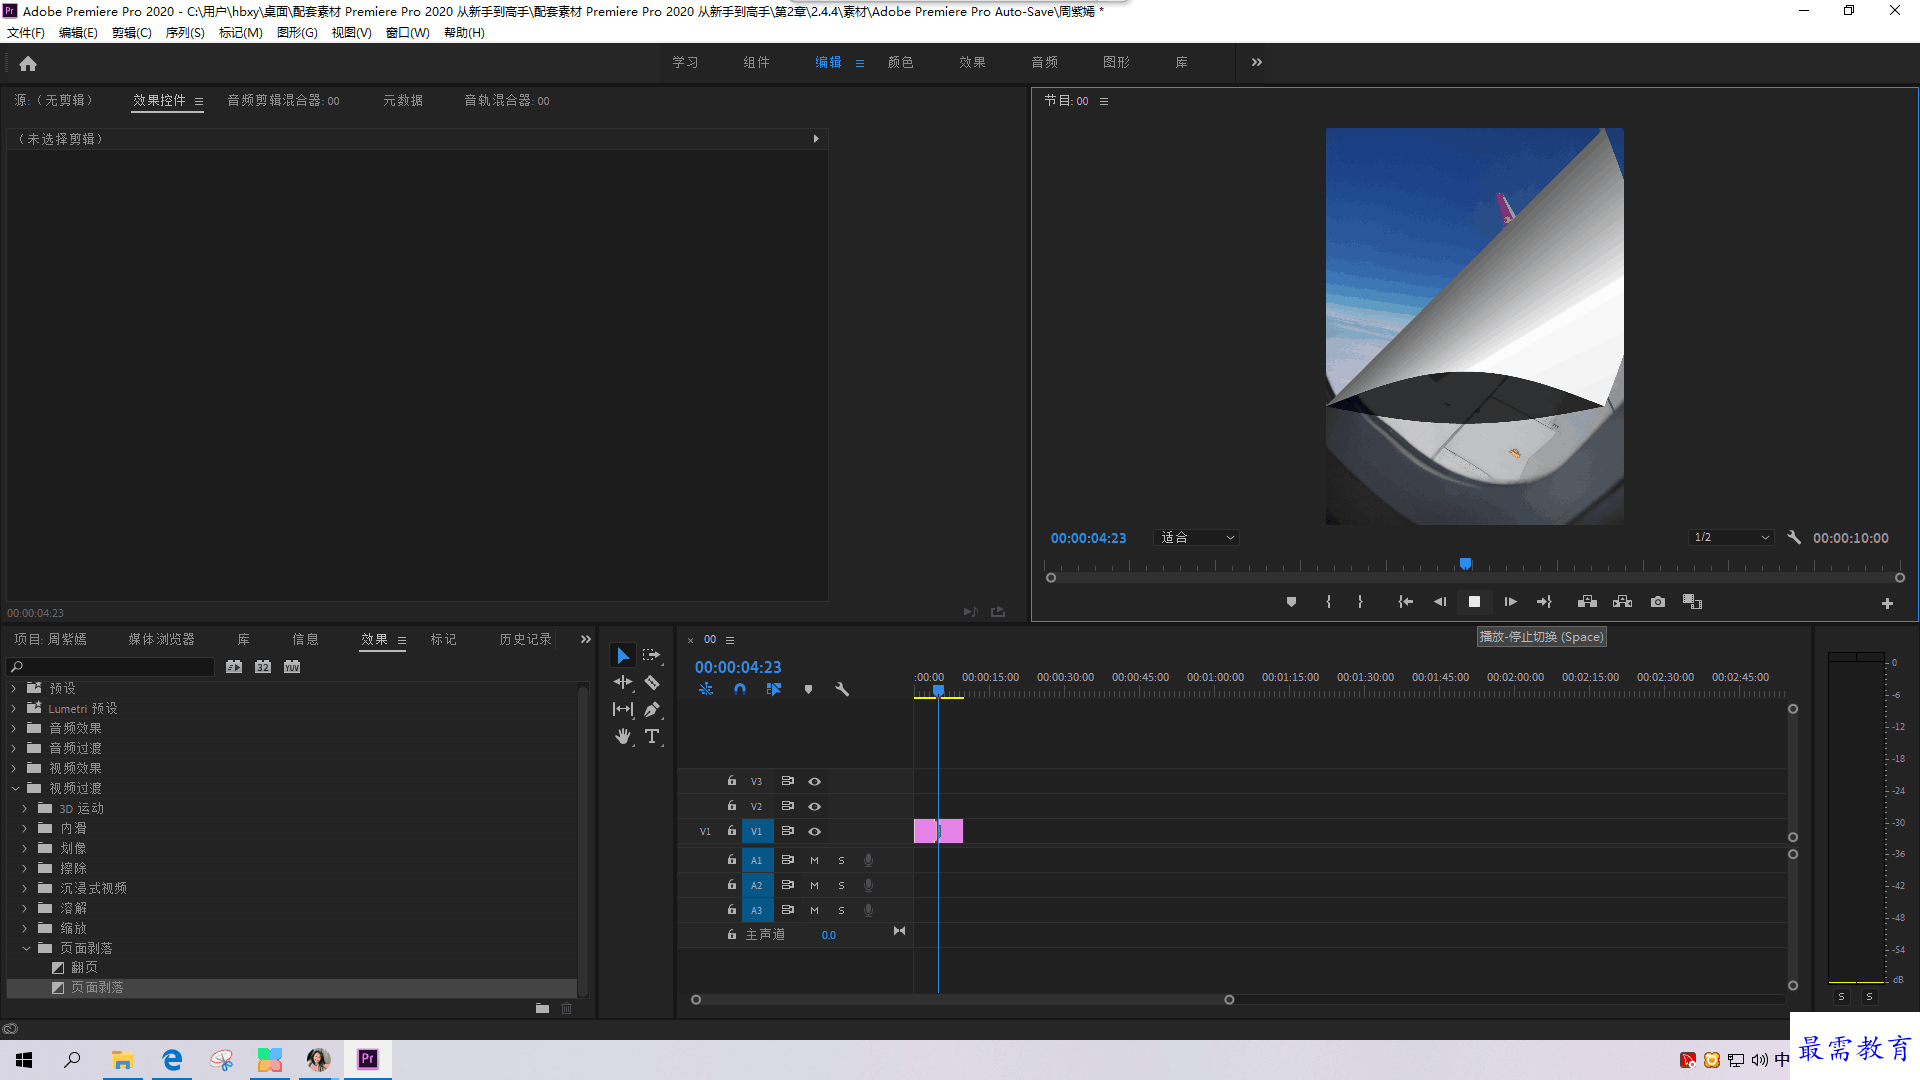The height and width of the screenshot is (1080, 1920).
Task: Open the 元数据 tab
Action: pos(403,100)
